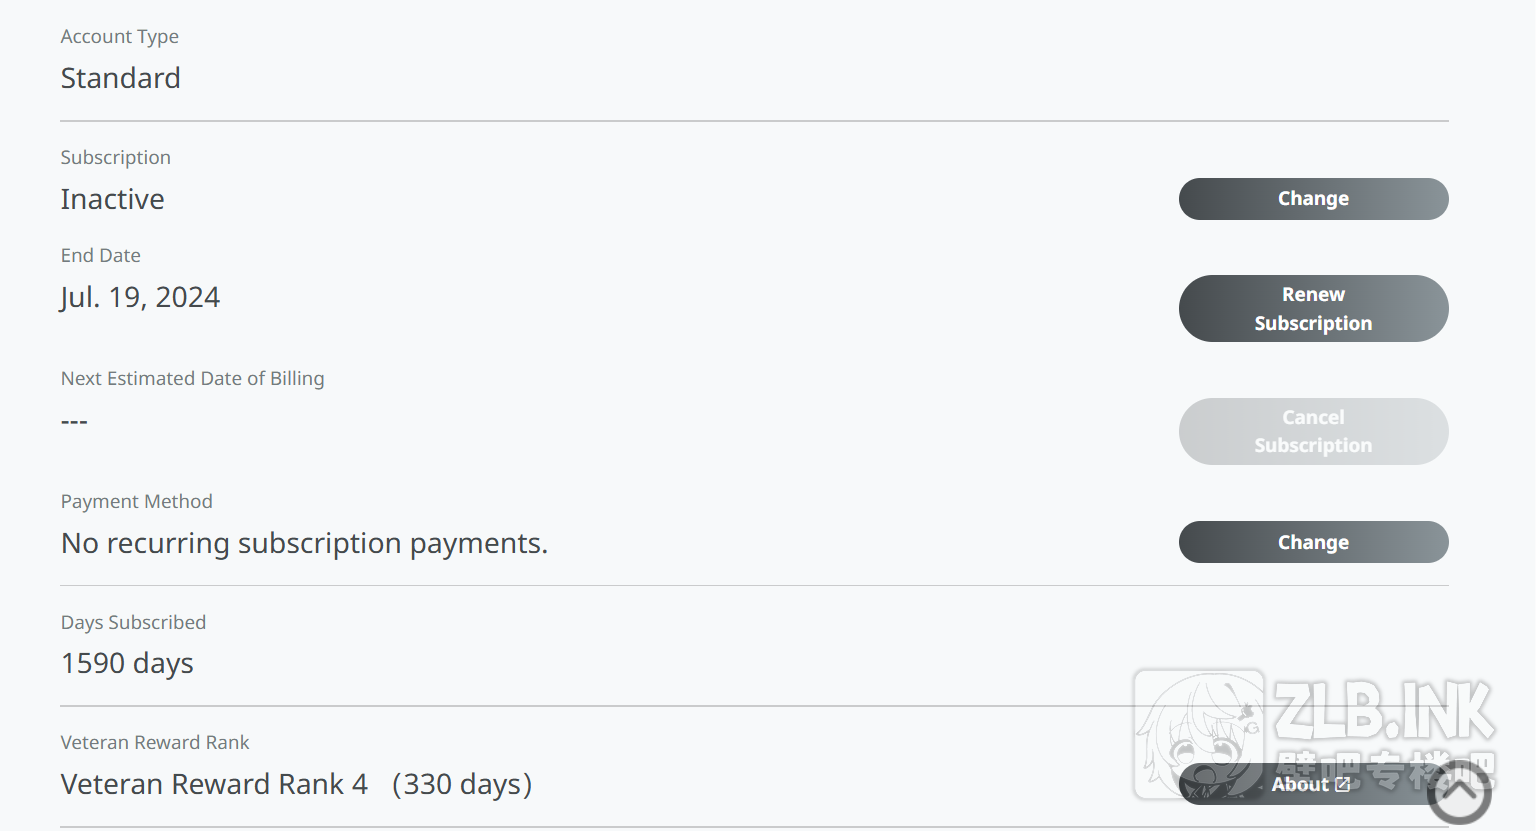This screenshot has height=831, width=1536.
Task: Click the ZLB.INK watermark text
Action: (1384, 711)
